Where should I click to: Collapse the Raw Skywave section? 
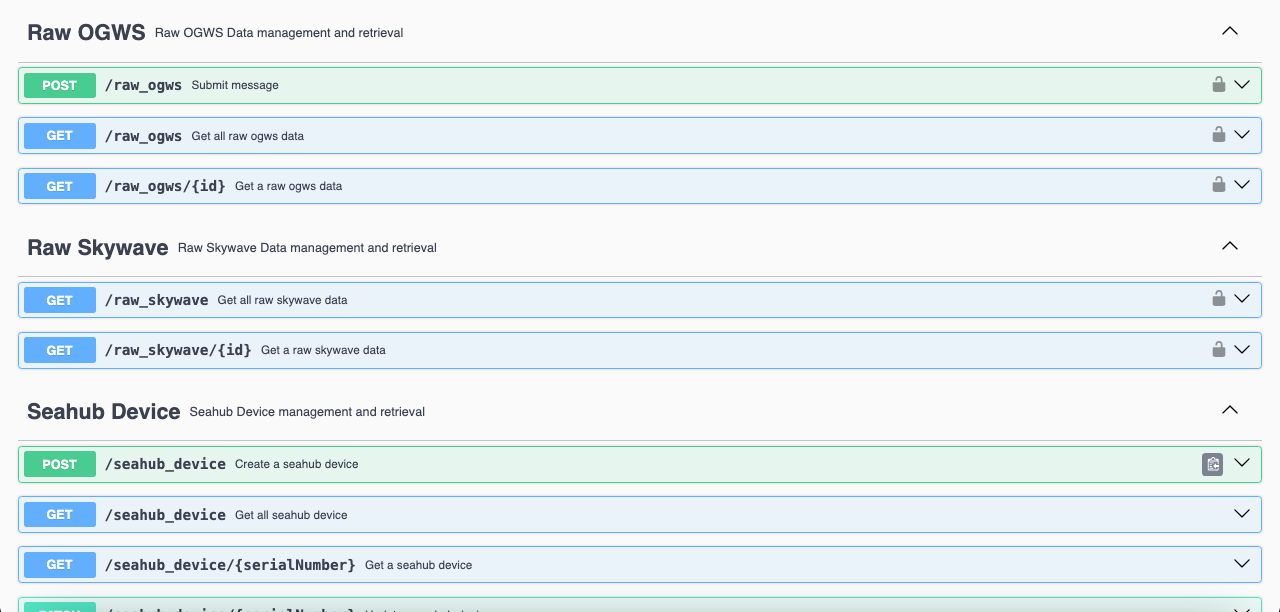1230,246
